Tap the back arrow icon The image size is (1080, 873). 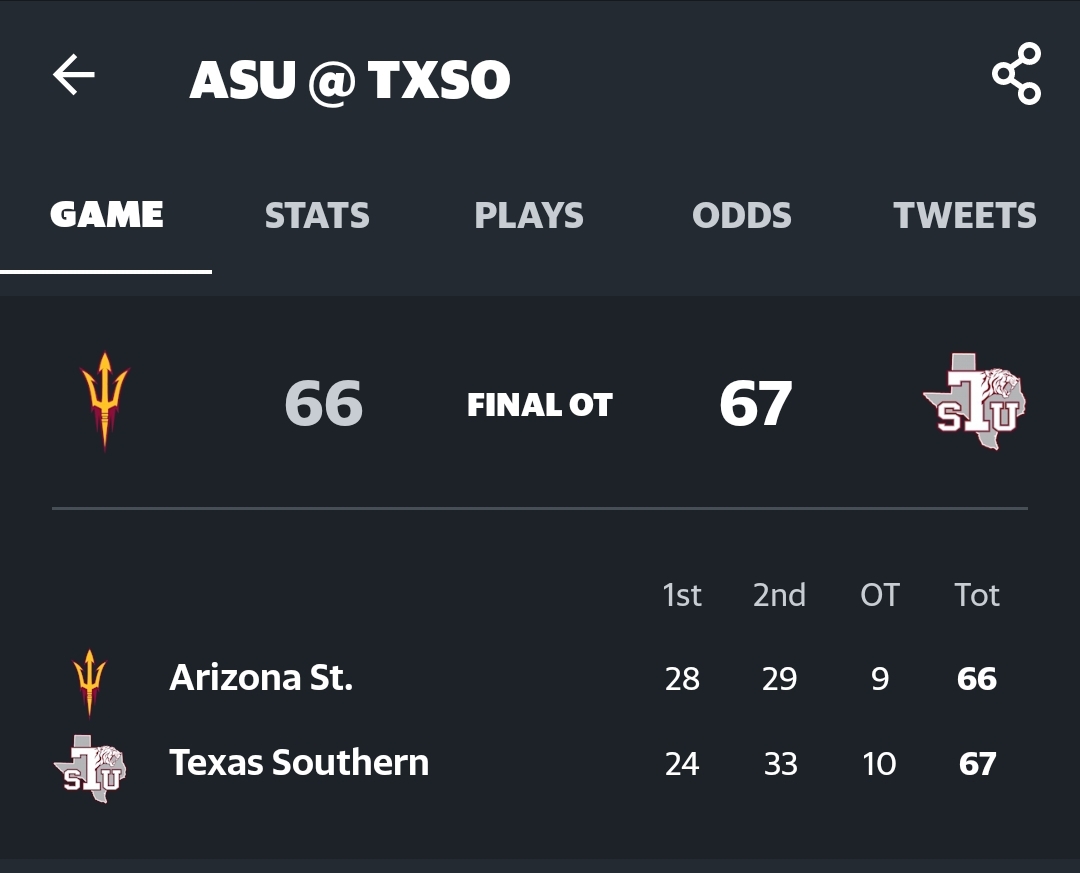pos(74,75)
